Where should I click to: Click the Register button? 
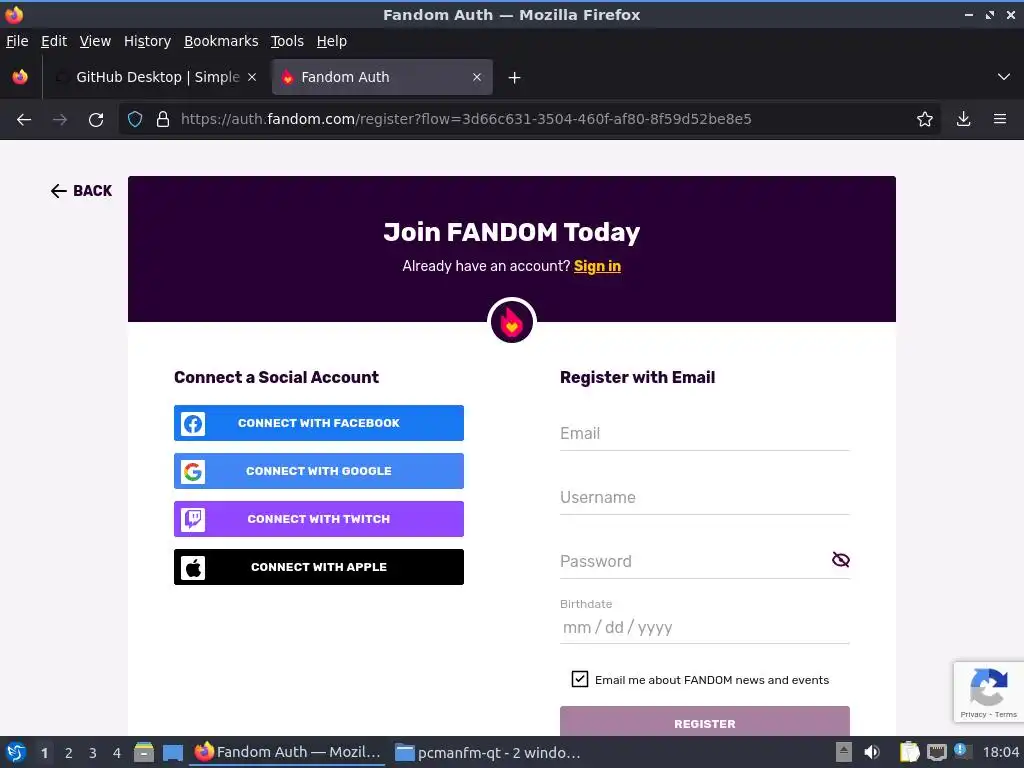pyautogui.click(x=705, y=721)
